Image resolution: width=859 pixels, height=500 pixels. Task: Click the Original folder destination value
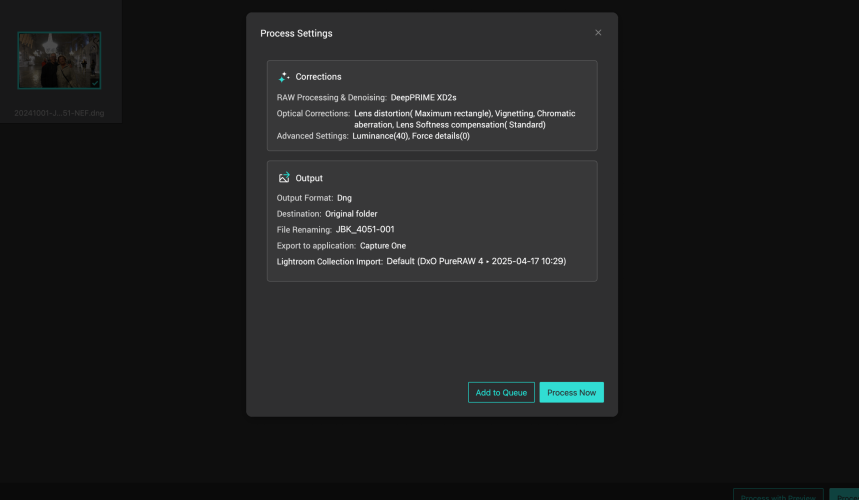tap(351, 214)
